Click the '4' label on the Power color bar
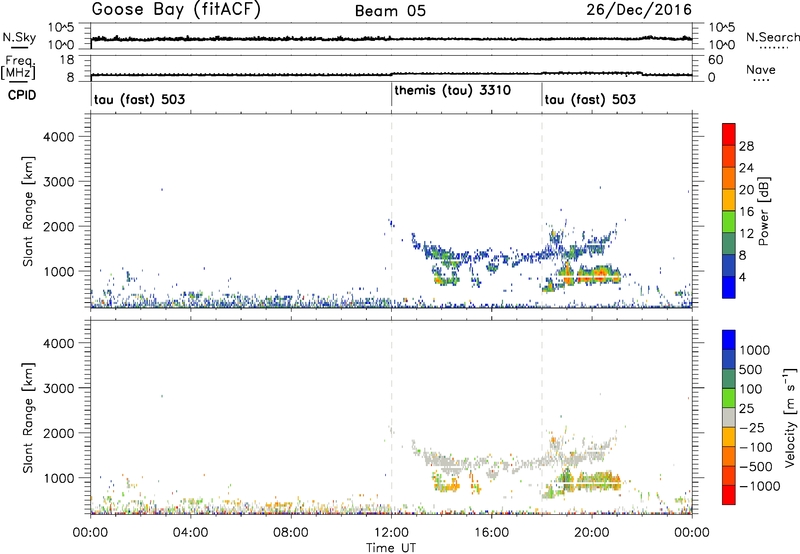The width and height of the screenshot is (800, 554). [x=743, y=278]
